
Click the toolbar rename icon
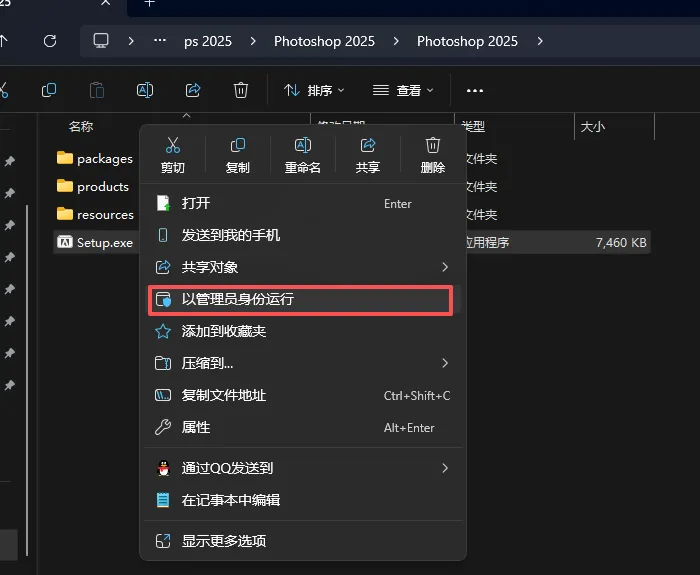click(x=145, y=90)
